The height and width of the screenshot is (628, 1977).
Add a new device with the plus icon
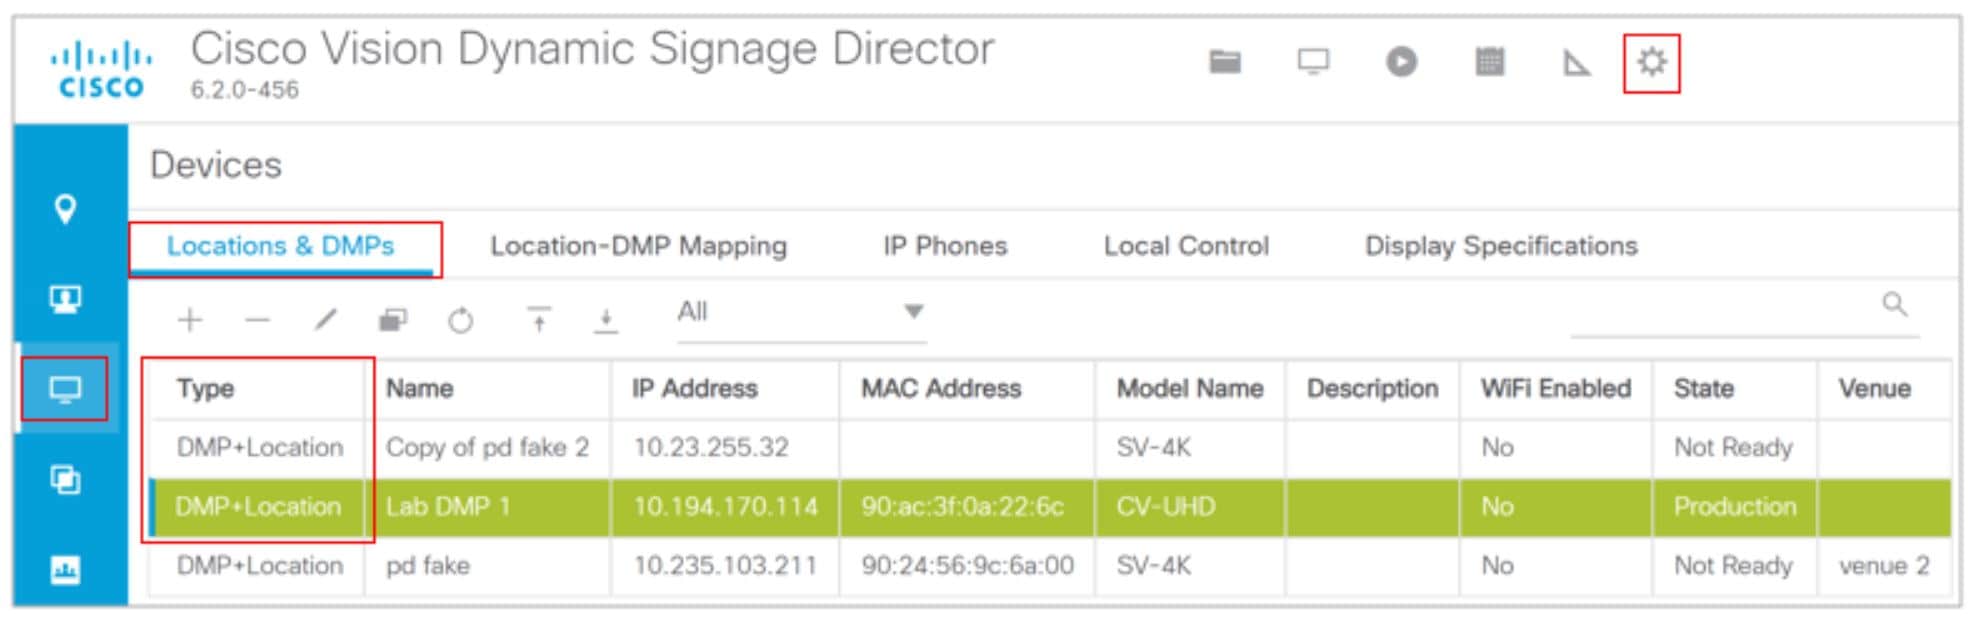189,319
